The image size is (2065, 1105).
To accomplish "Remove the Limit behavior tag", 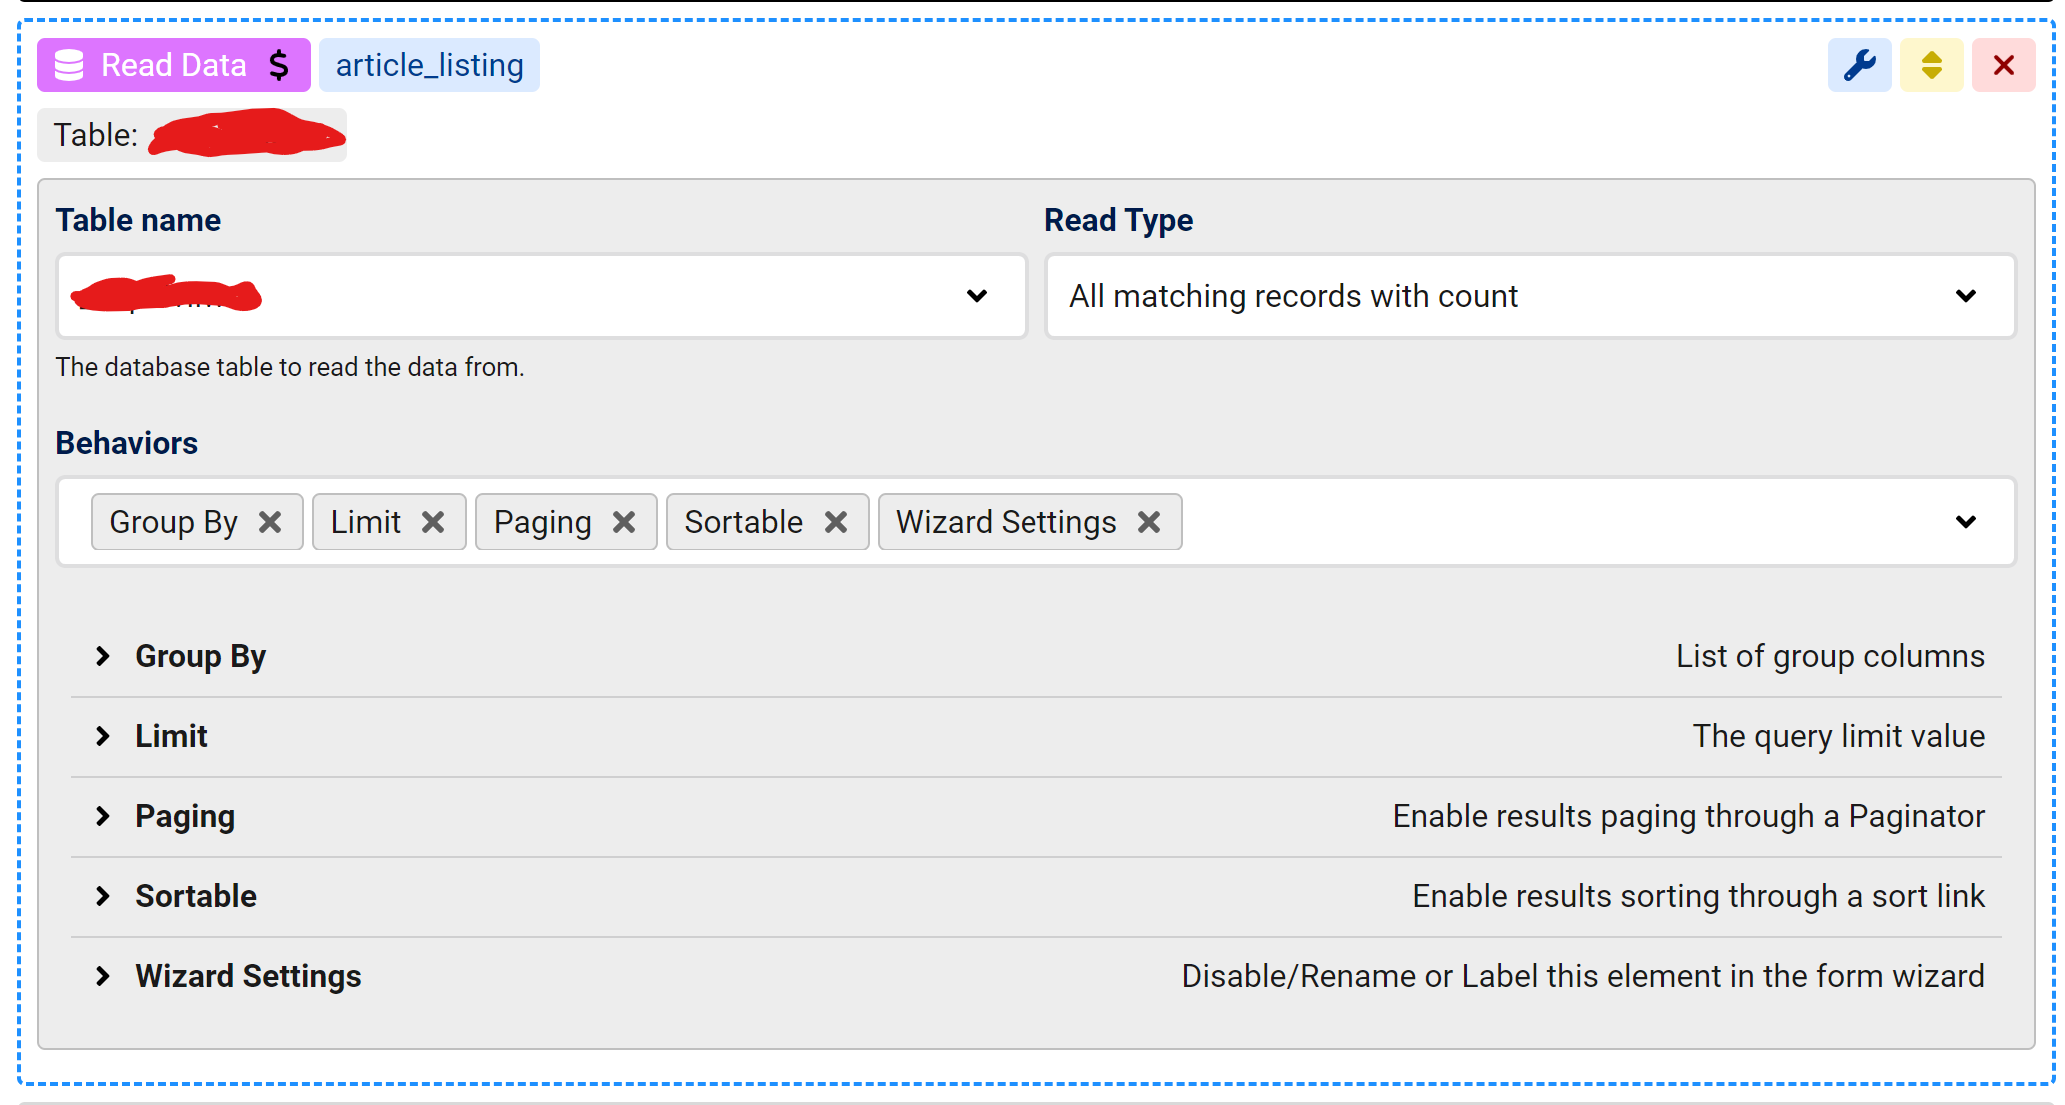I will pyautogui.click(x=433, y=522).
